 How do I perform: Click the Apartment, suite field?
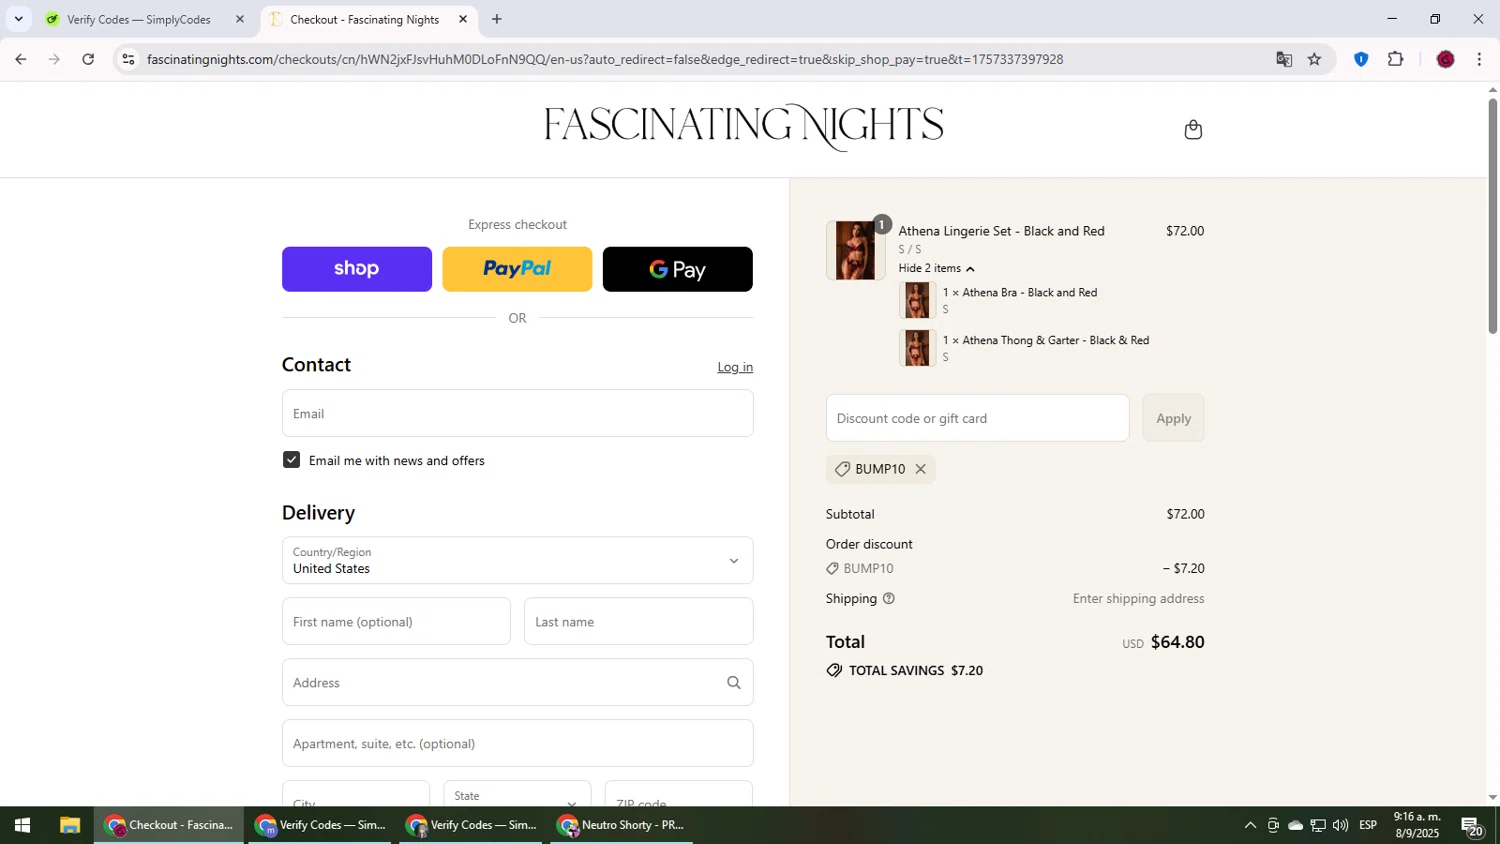point(517,743)
